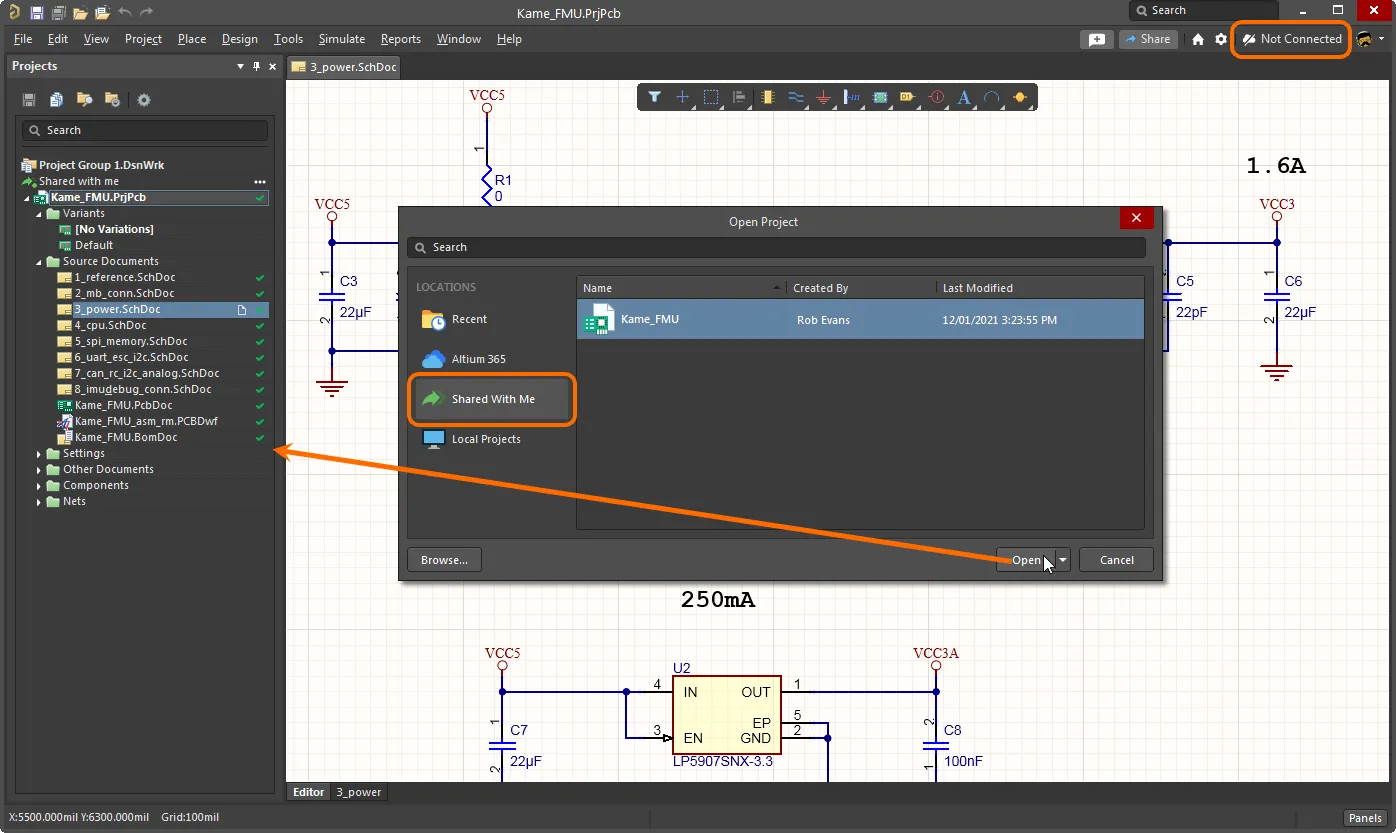Open the Projects panel dropdown arrow
The height and width of the screenshot is (833, 1396).
pos(240,66)
